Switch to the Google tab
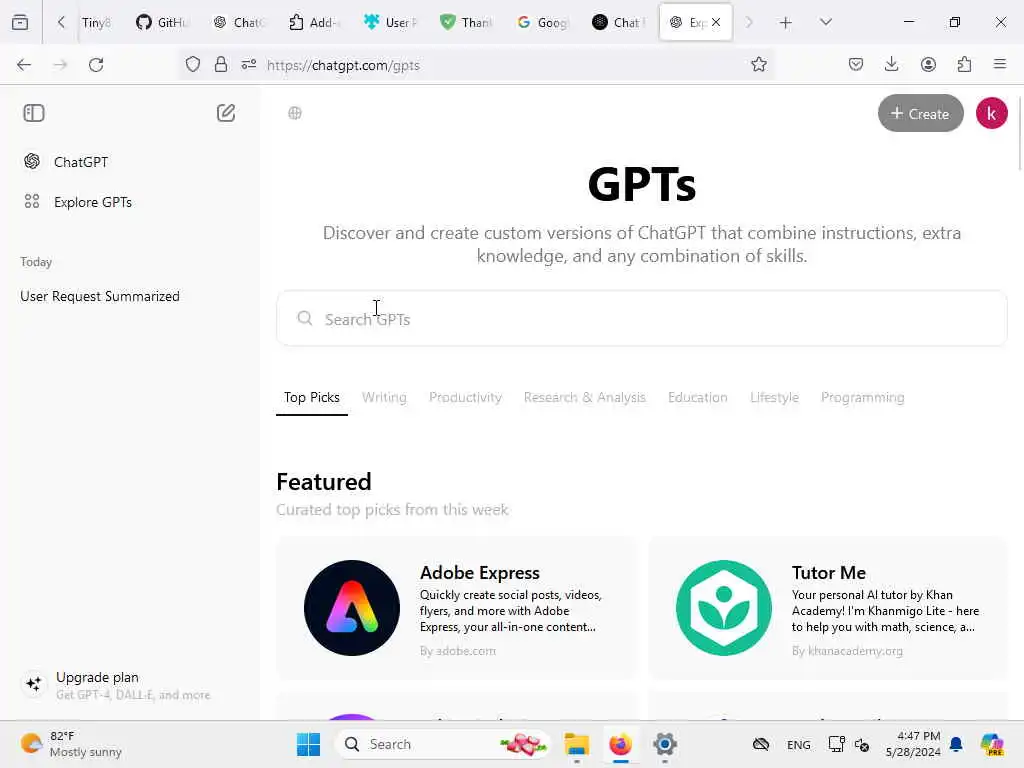 point(543,23)
